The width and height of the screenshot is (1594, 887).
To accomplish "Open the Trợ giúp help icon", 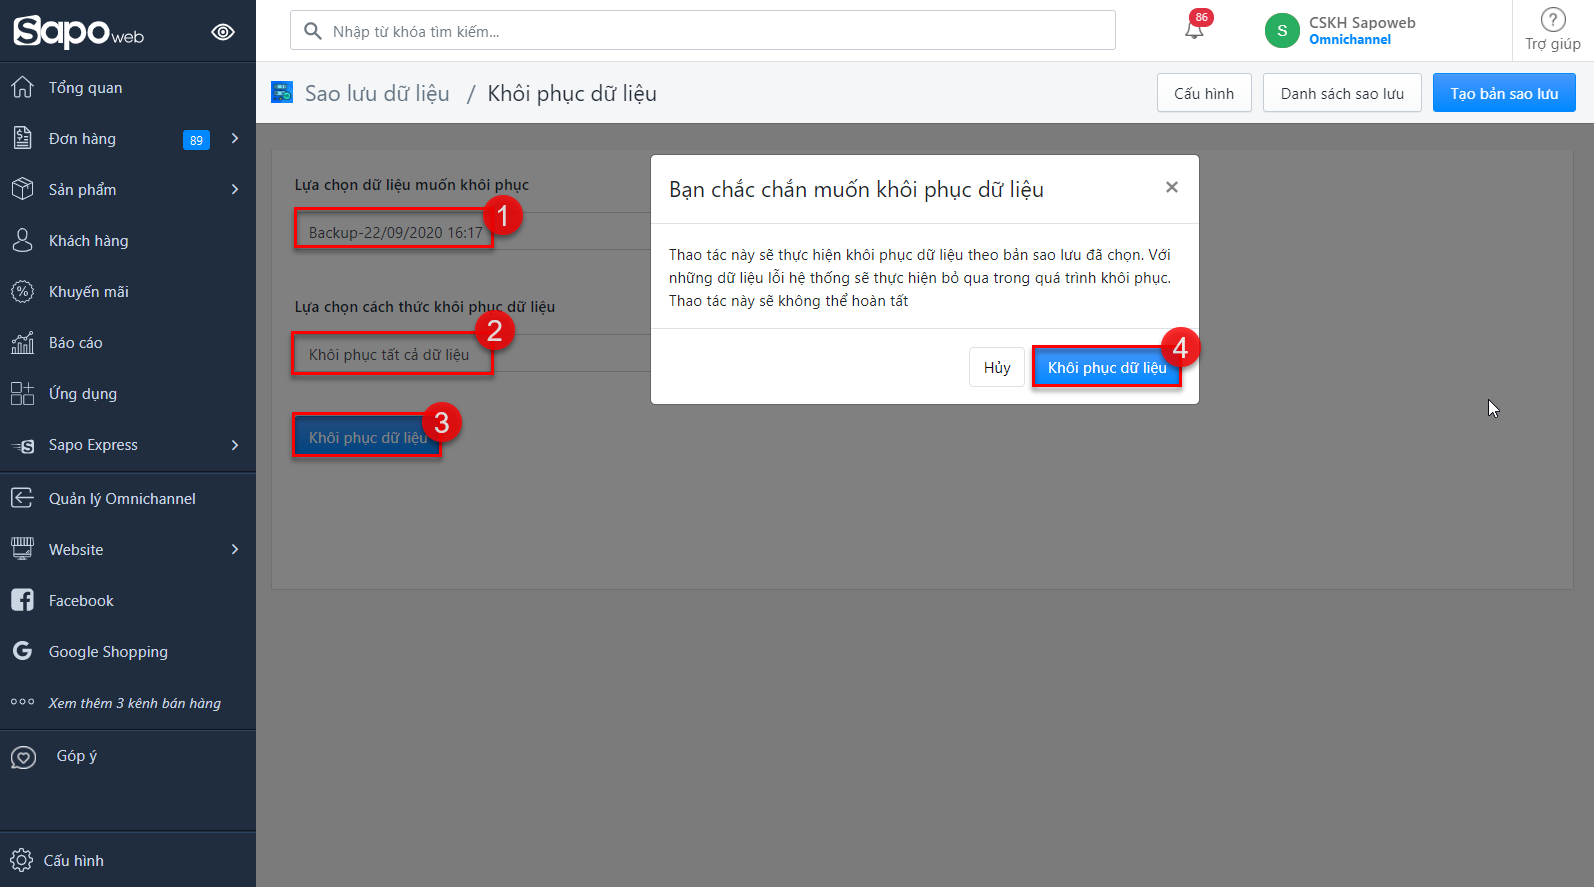I will (x=1552, y=20).
